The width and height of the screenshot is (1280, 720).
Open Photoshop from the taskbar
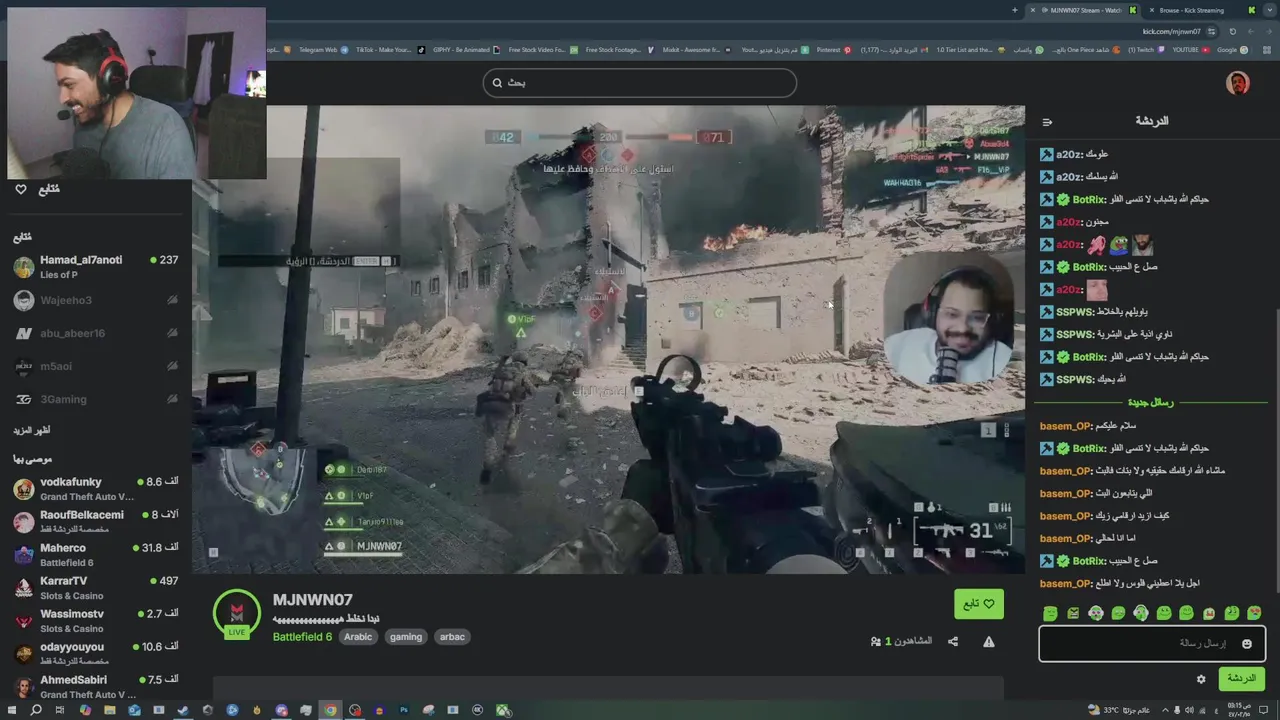click(404, 710)
